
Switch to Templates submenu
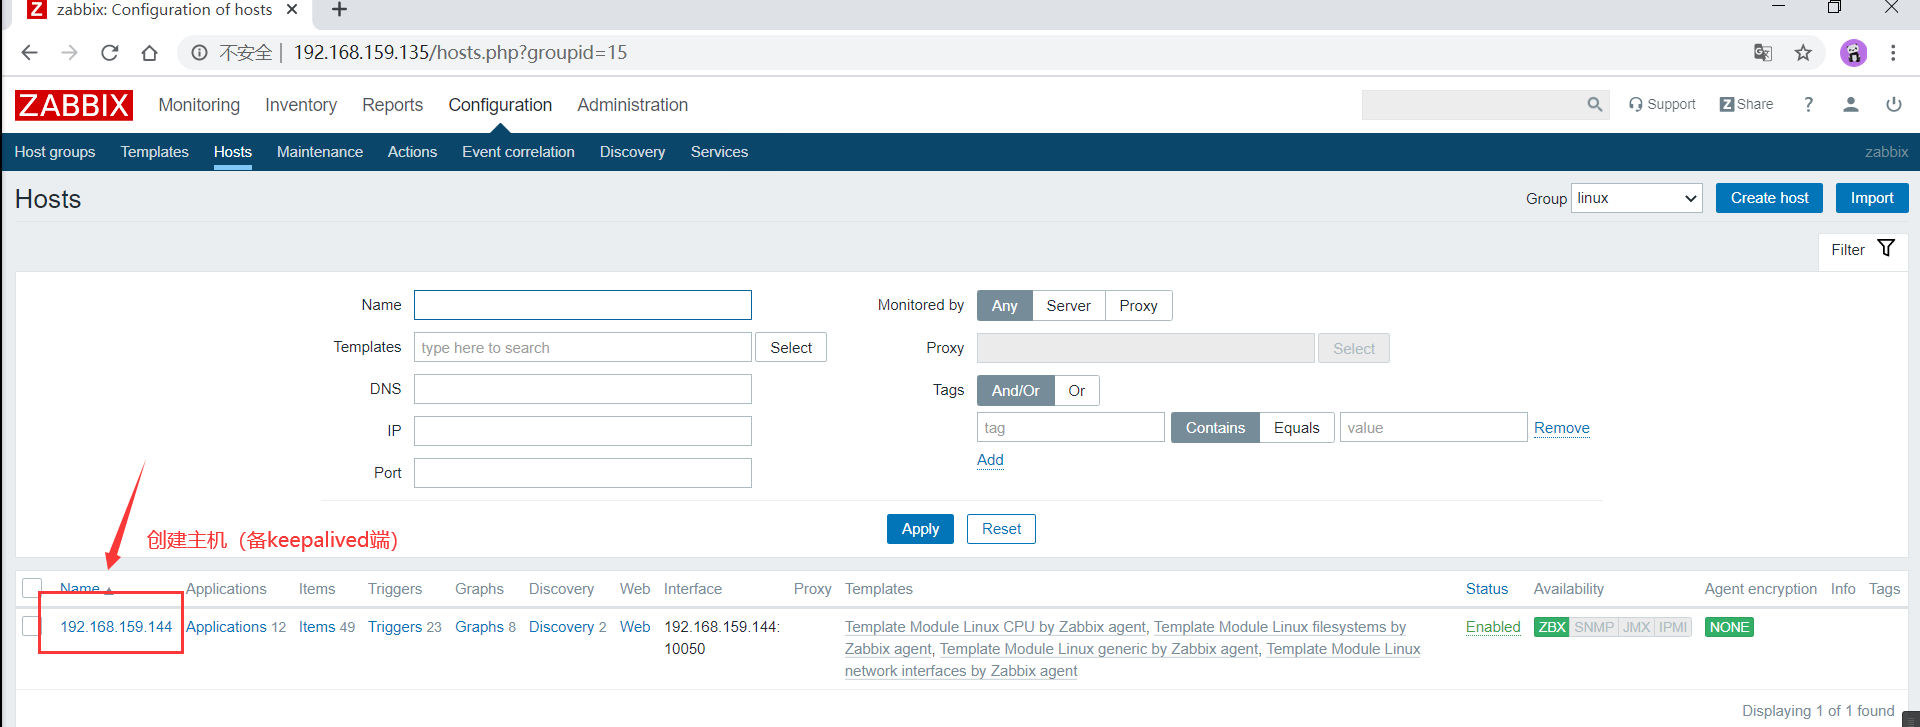pyautogui.click(x=154, y=152)
